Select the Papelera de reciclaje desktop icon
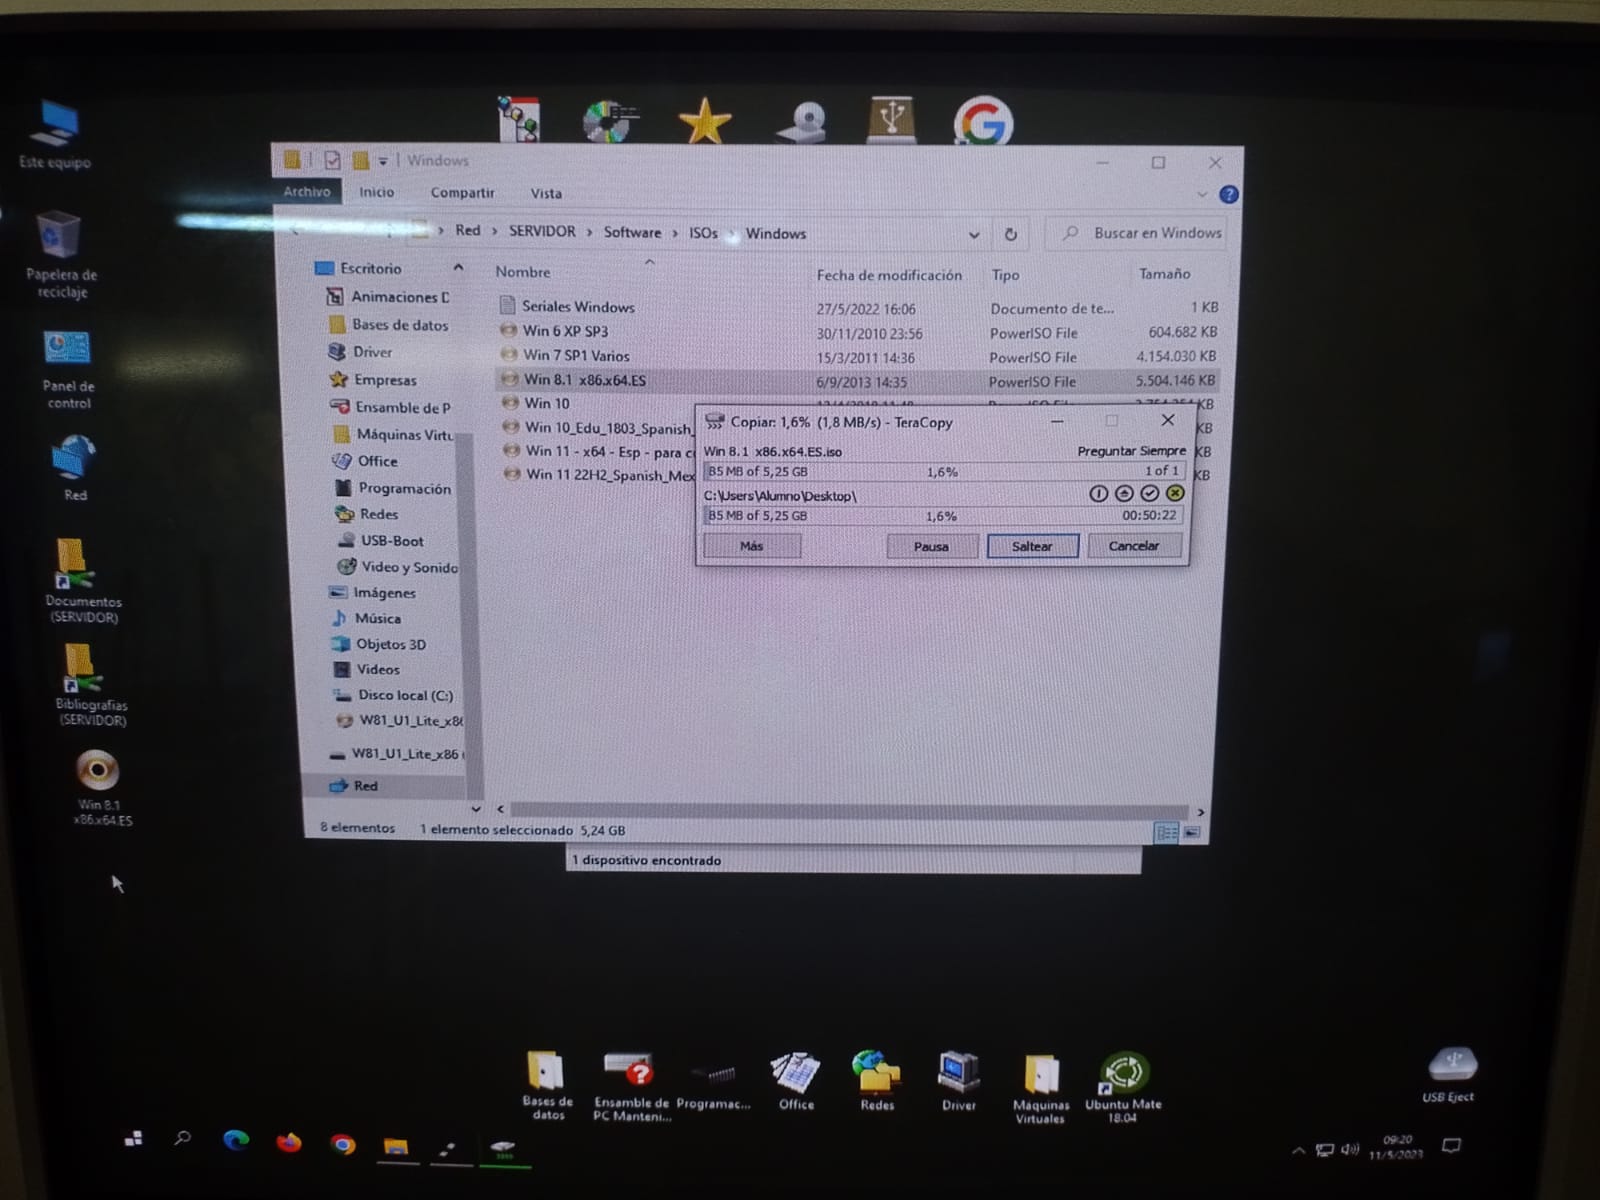 coord(61,255)
